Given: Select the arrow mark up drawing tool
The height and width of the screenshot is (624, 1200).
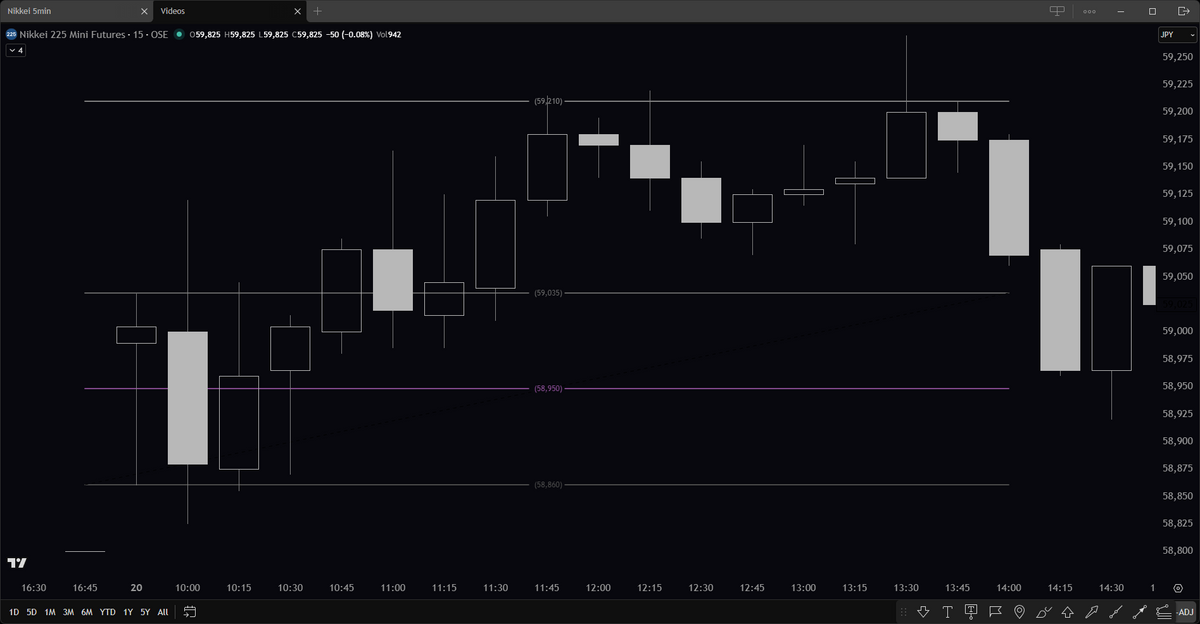Looking at the screenshot, I should point(1068,612).
